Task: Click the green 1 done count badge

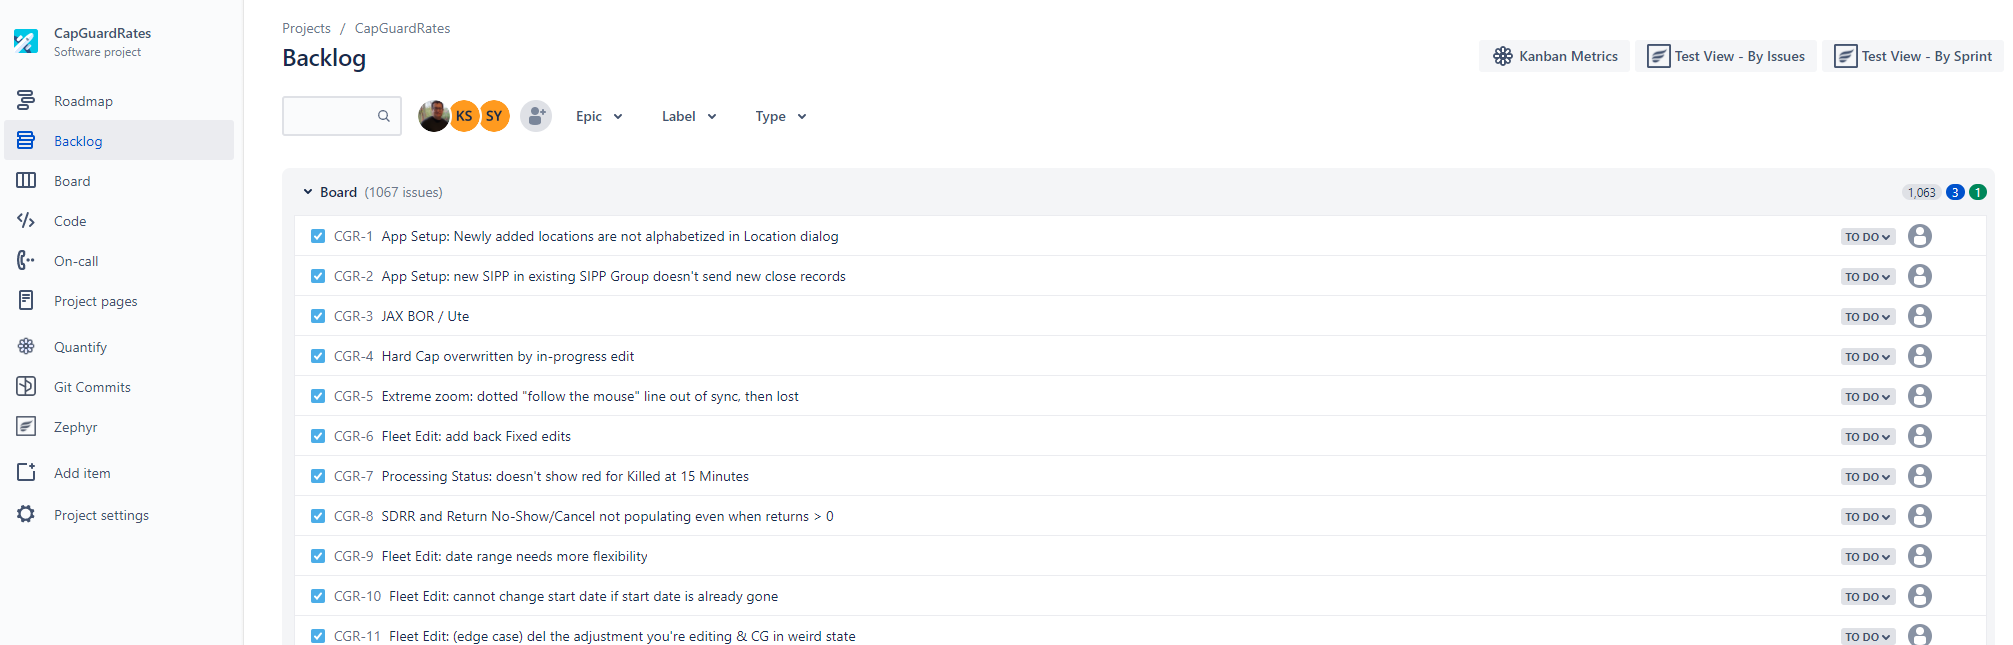Action: (1978, 192)
